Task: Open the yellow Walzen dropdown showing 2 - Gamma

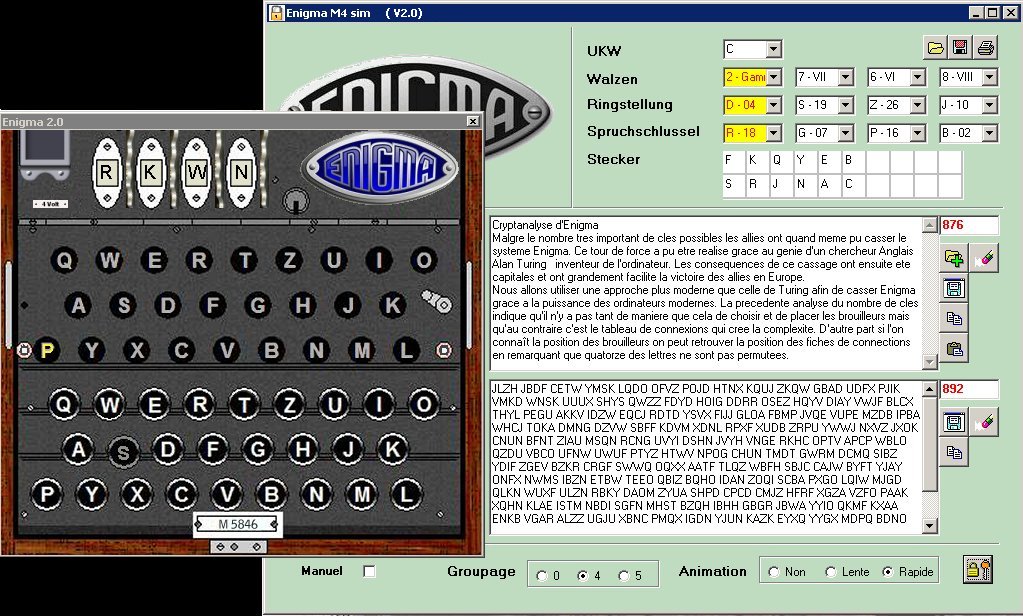Action: pyautogui.click(x=773, y=77)
